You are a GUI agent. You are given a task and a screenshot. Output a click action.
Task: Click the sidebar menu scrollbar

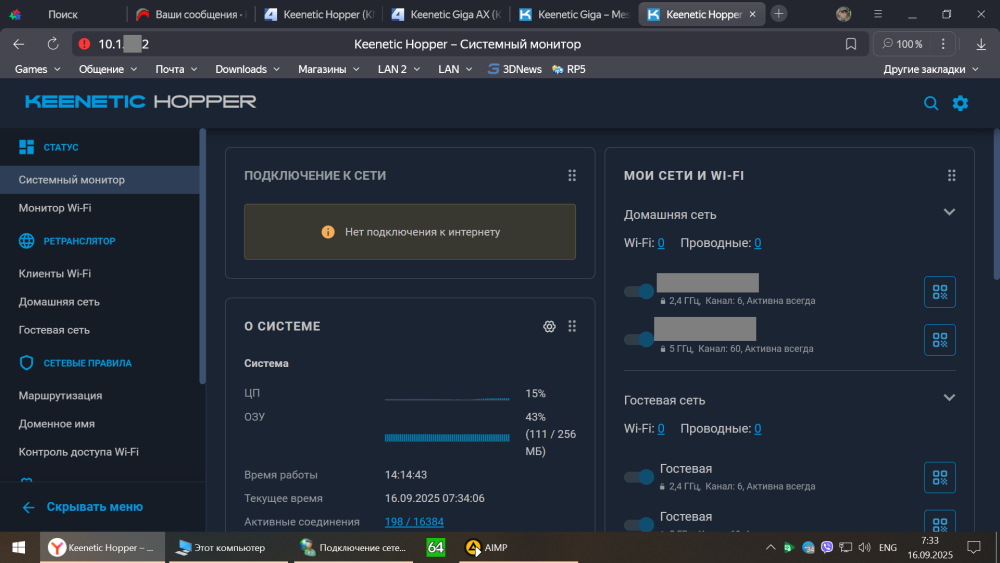[203, 256]
